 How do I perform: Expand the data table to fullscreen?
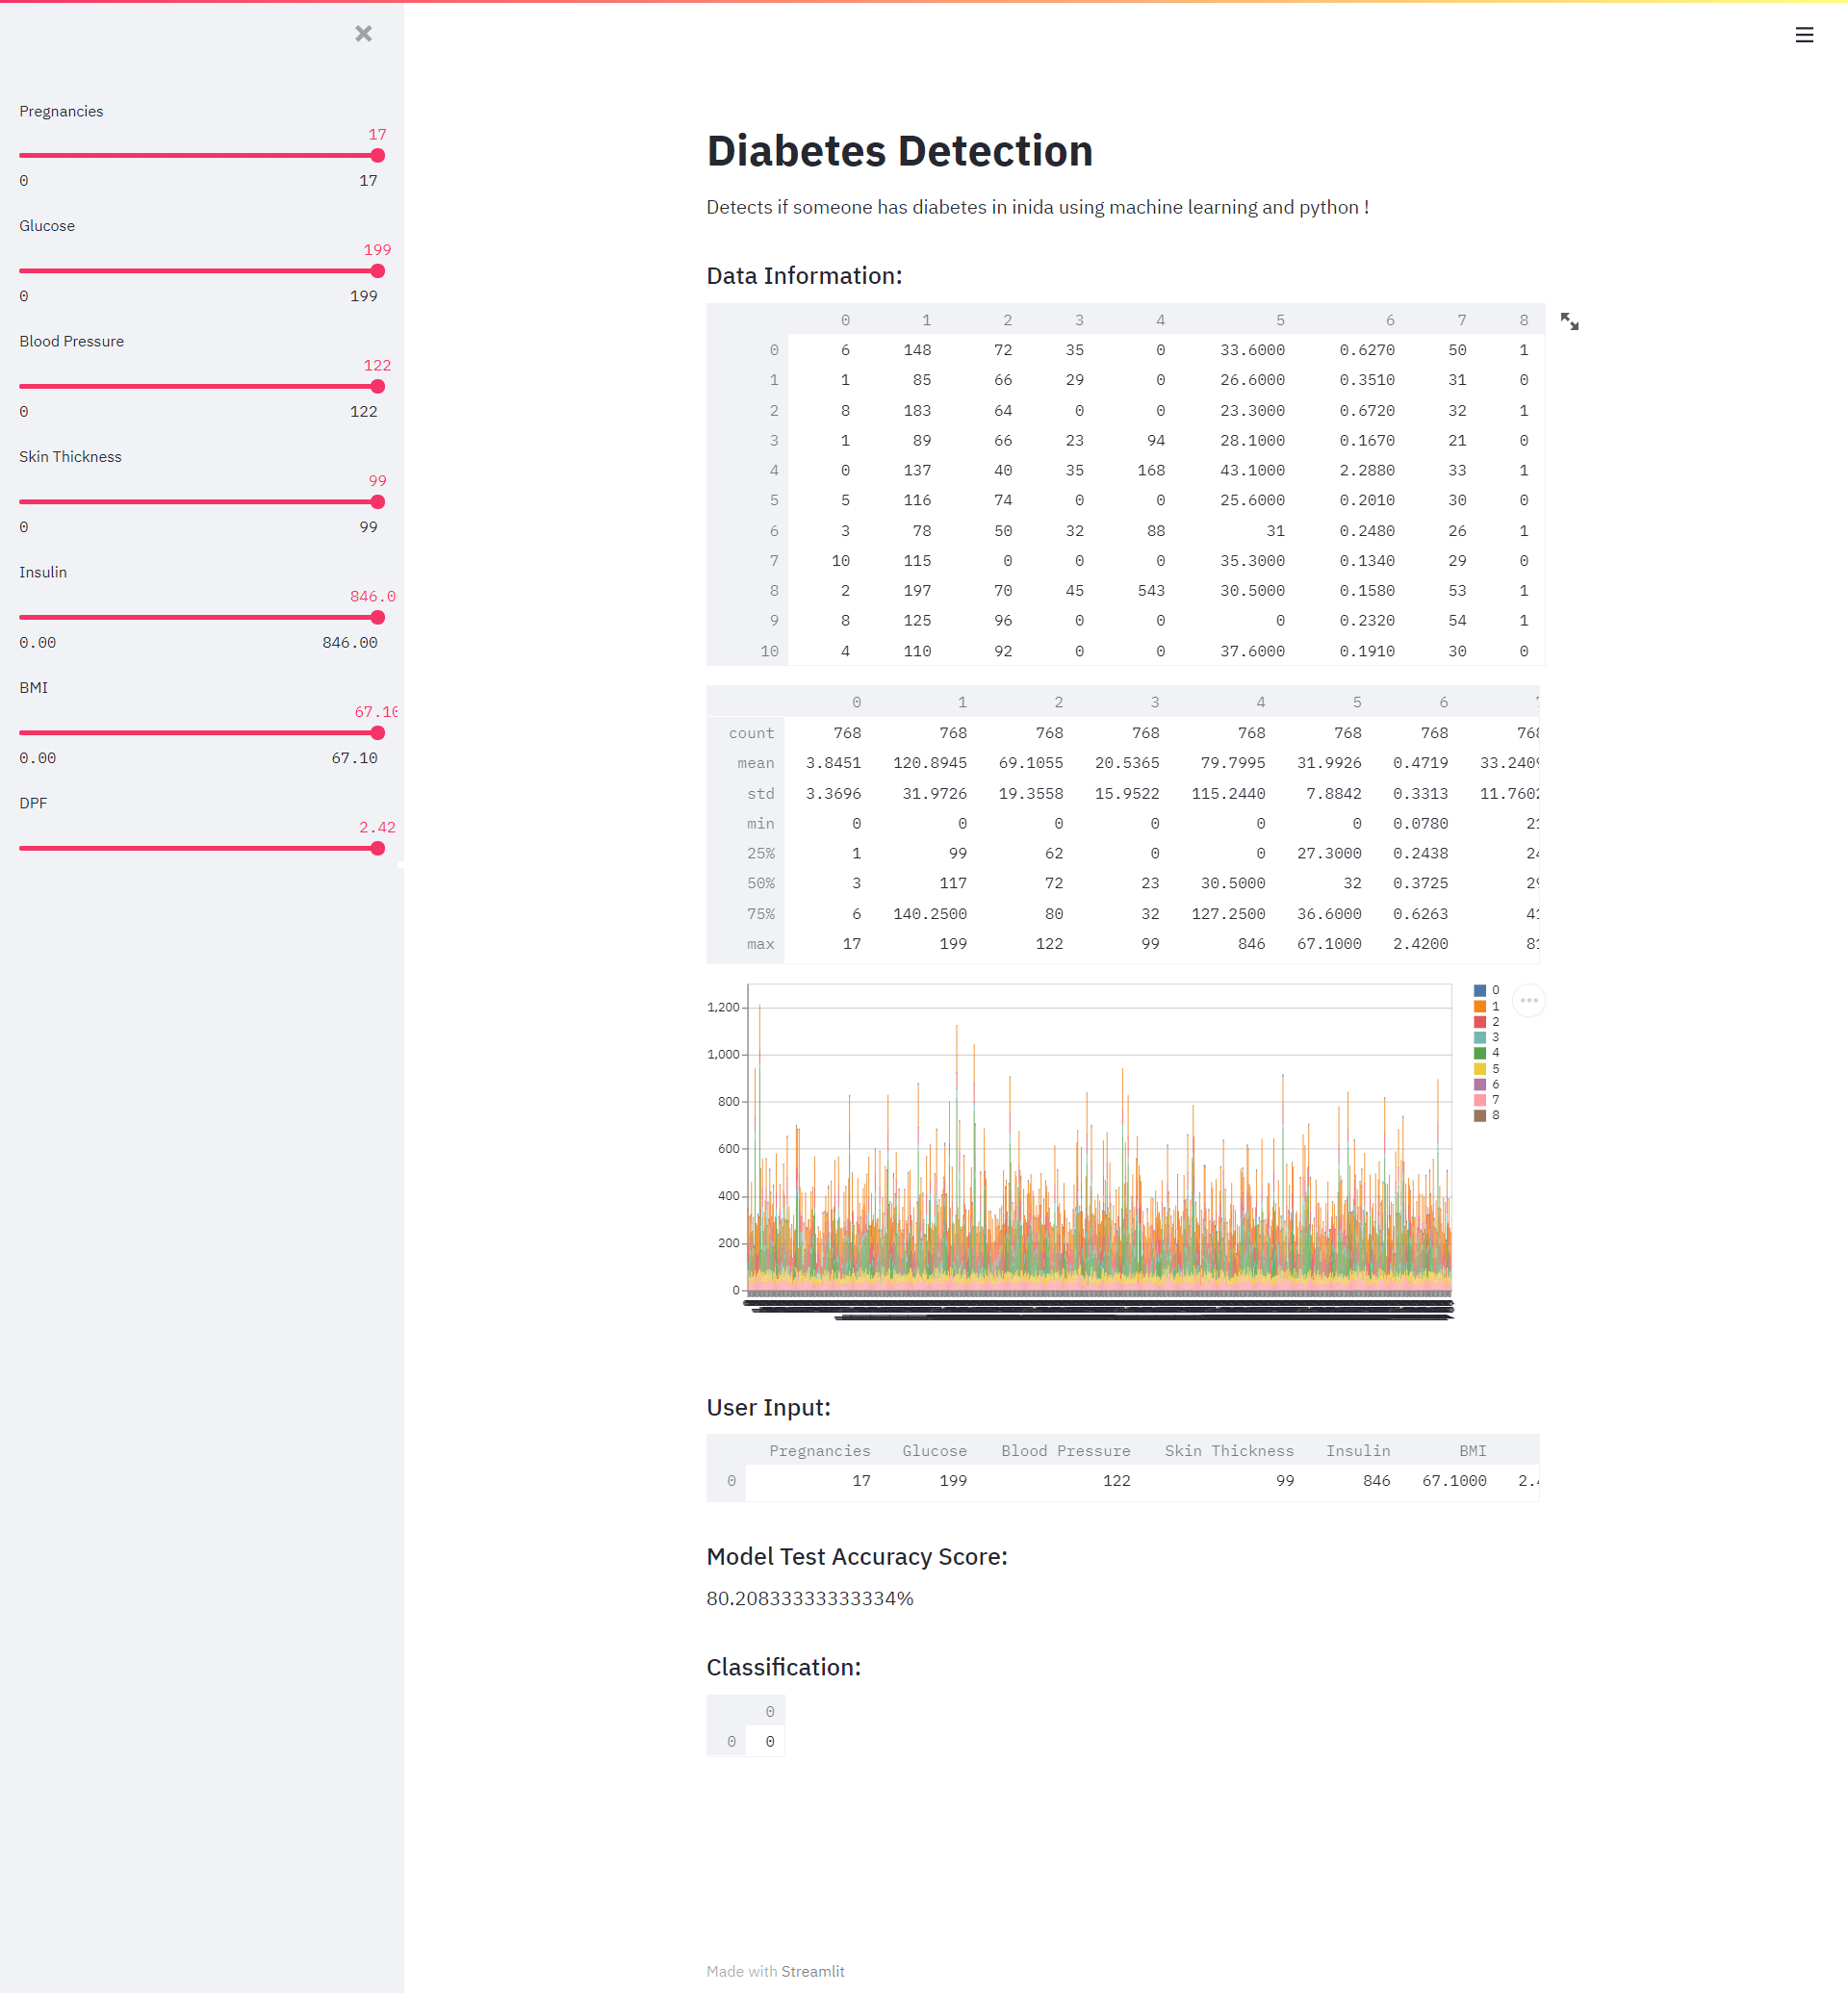pyautogui.click(x=1570, y=322)
